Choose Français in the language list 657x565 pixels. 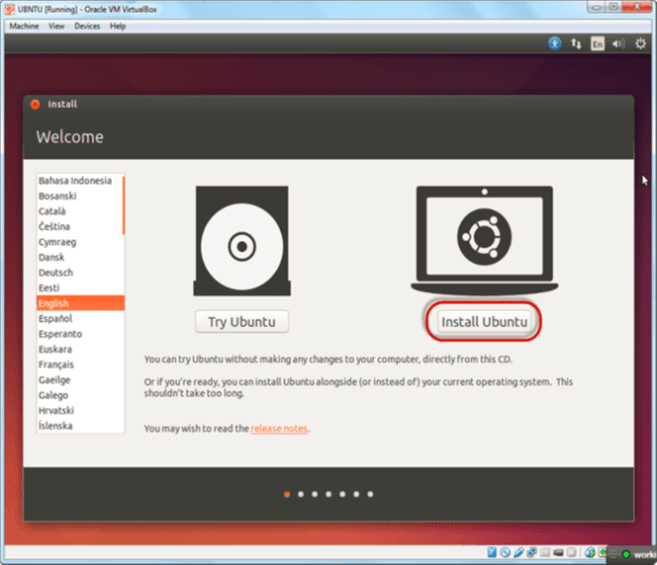[x=56, y=364]
